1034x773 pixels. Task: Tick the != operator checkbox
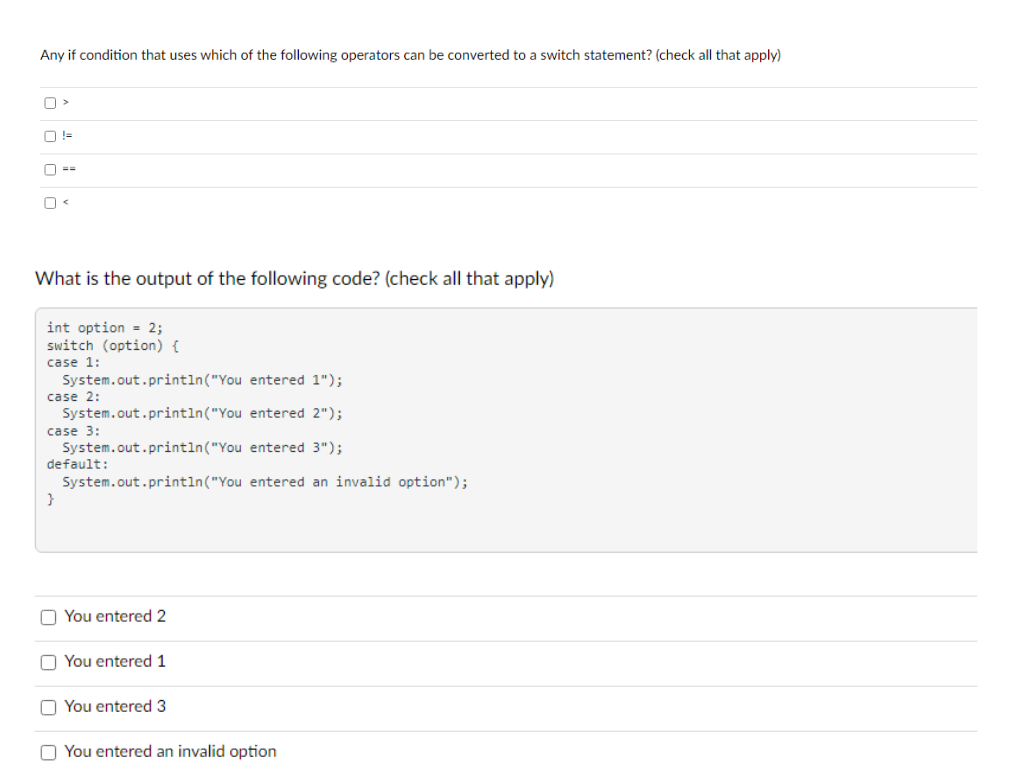click(x=49, y=137)
